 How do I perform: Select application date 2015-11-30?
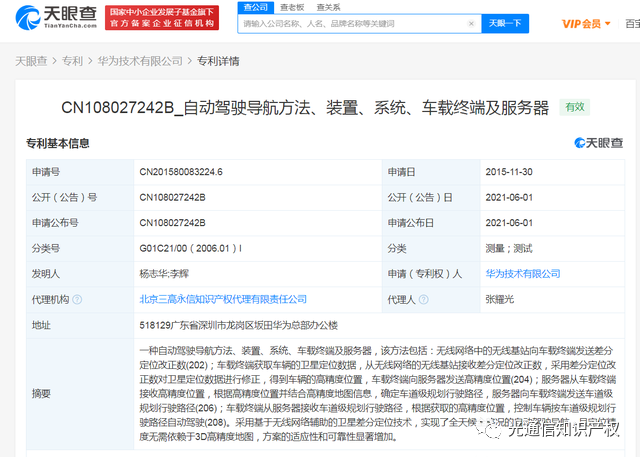(509, 172)
